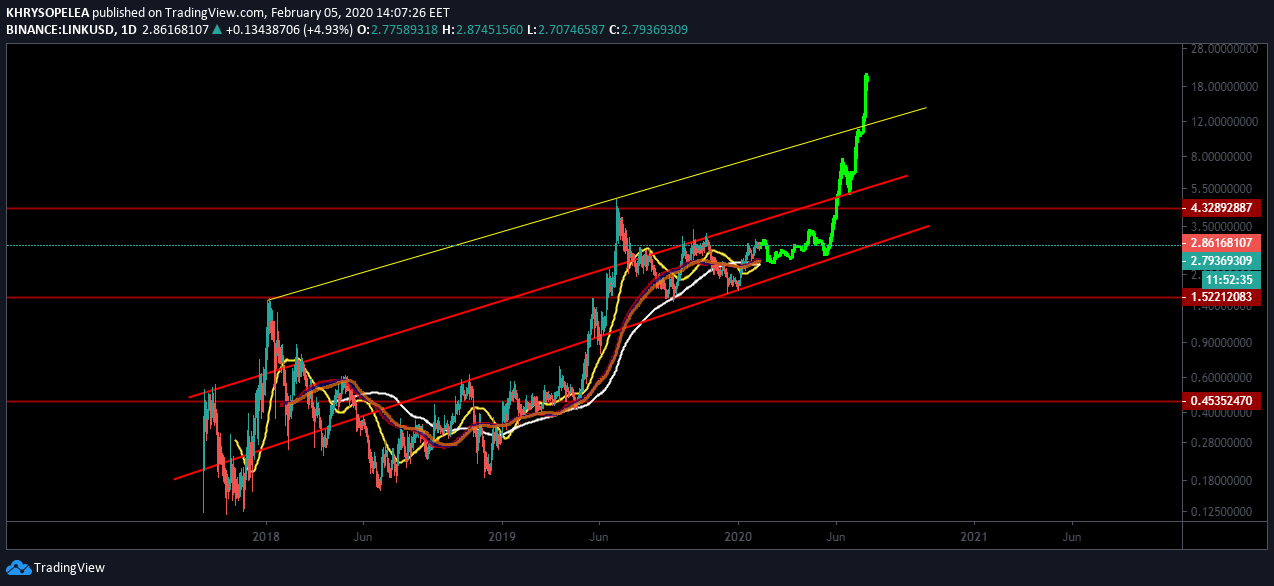Click the TradingView wordmark beside the logo
The width and height of the screenshot is (1274, 586).
coord(69,567)
